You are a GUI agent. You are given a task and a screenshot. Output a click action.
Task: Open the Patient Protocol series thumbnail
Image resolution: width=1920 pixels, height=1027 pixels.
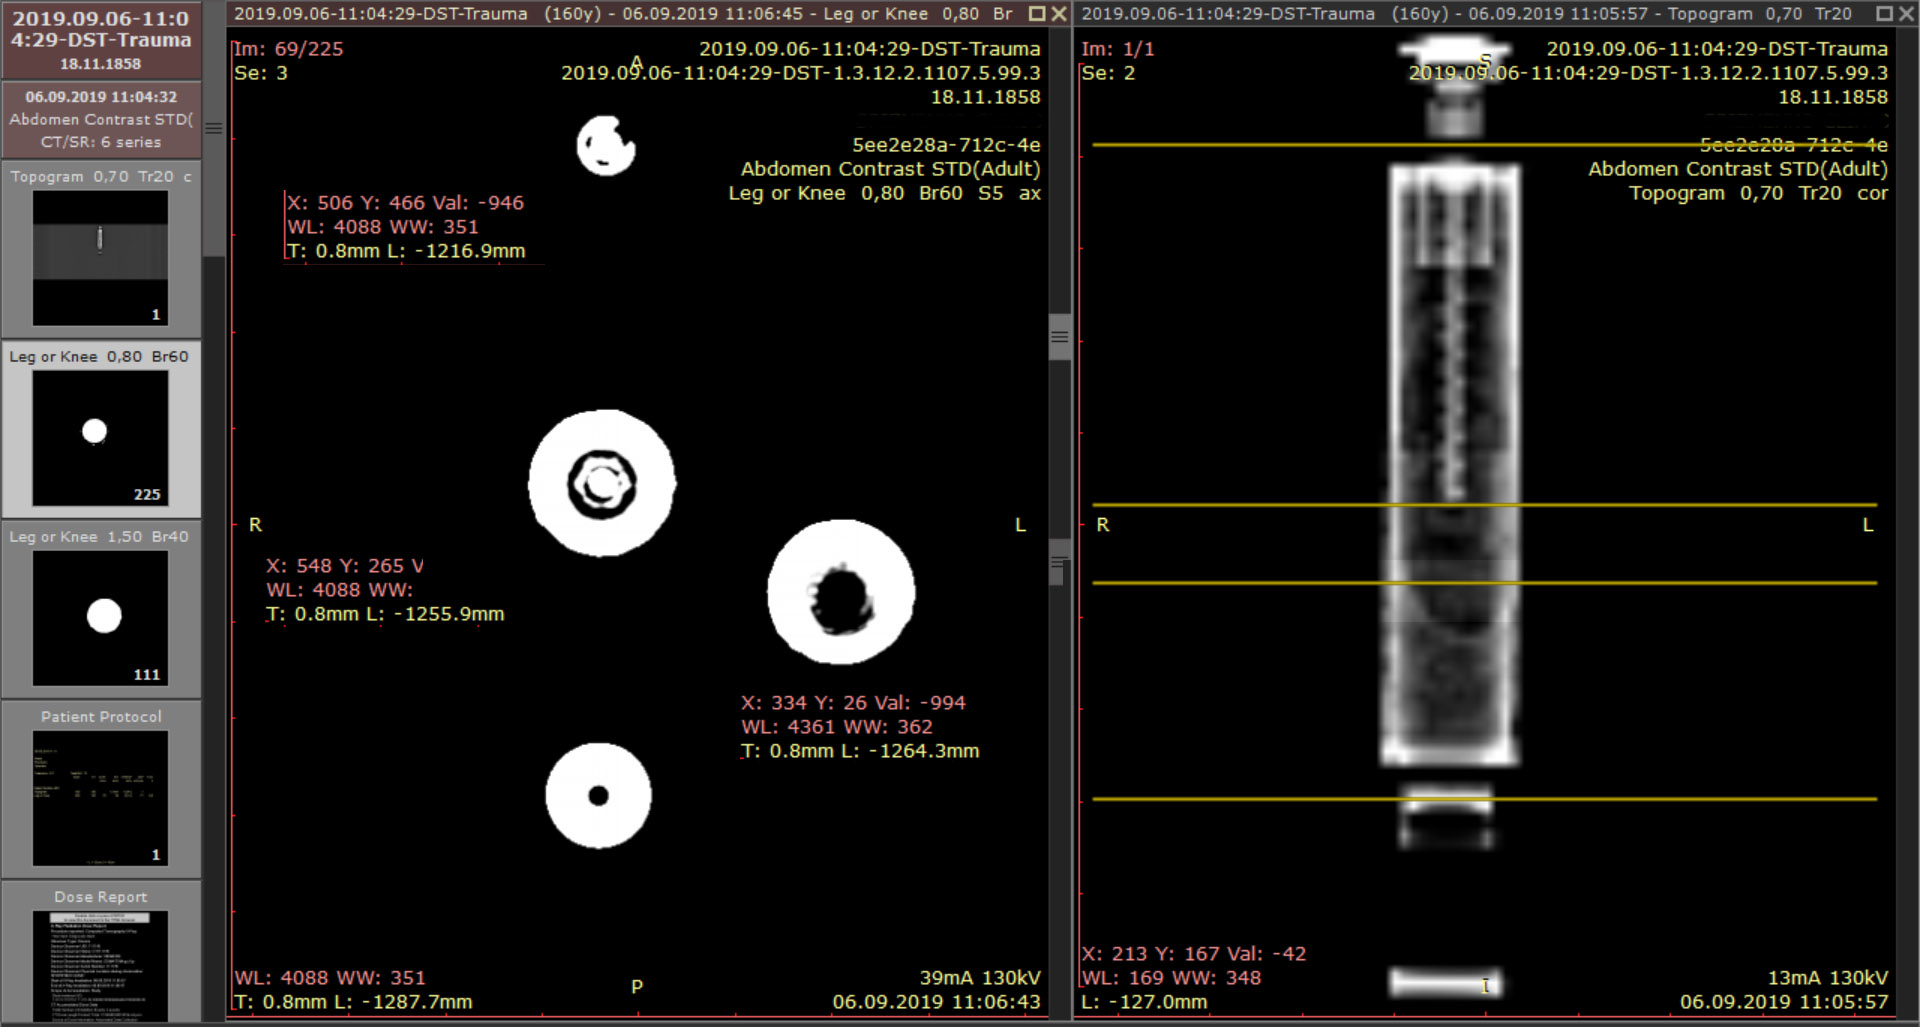[x=100, y=797]
